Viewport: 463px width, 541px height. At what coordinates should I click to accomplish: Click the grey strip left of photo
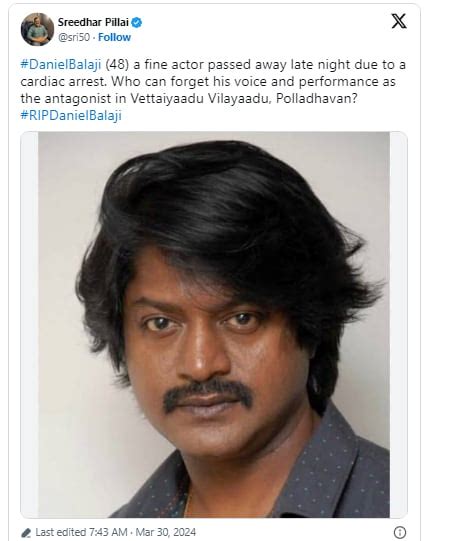[29, 324]
